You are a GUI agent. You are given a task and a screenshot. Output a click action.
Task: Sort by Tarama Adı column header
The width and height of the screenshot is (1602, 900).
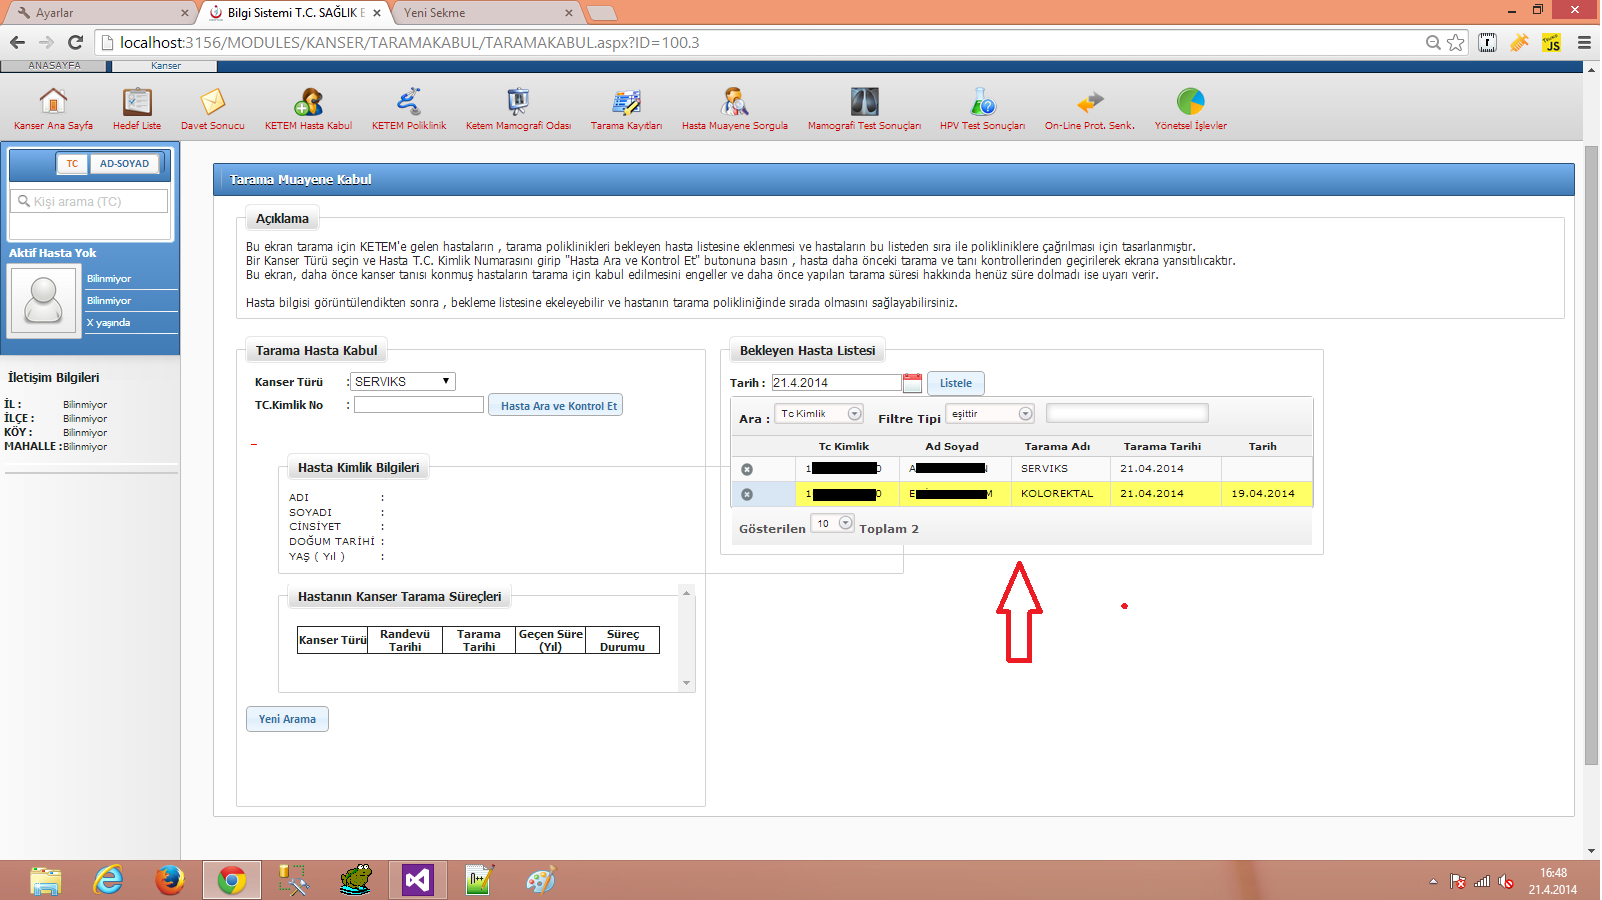tap(1057, 447)
